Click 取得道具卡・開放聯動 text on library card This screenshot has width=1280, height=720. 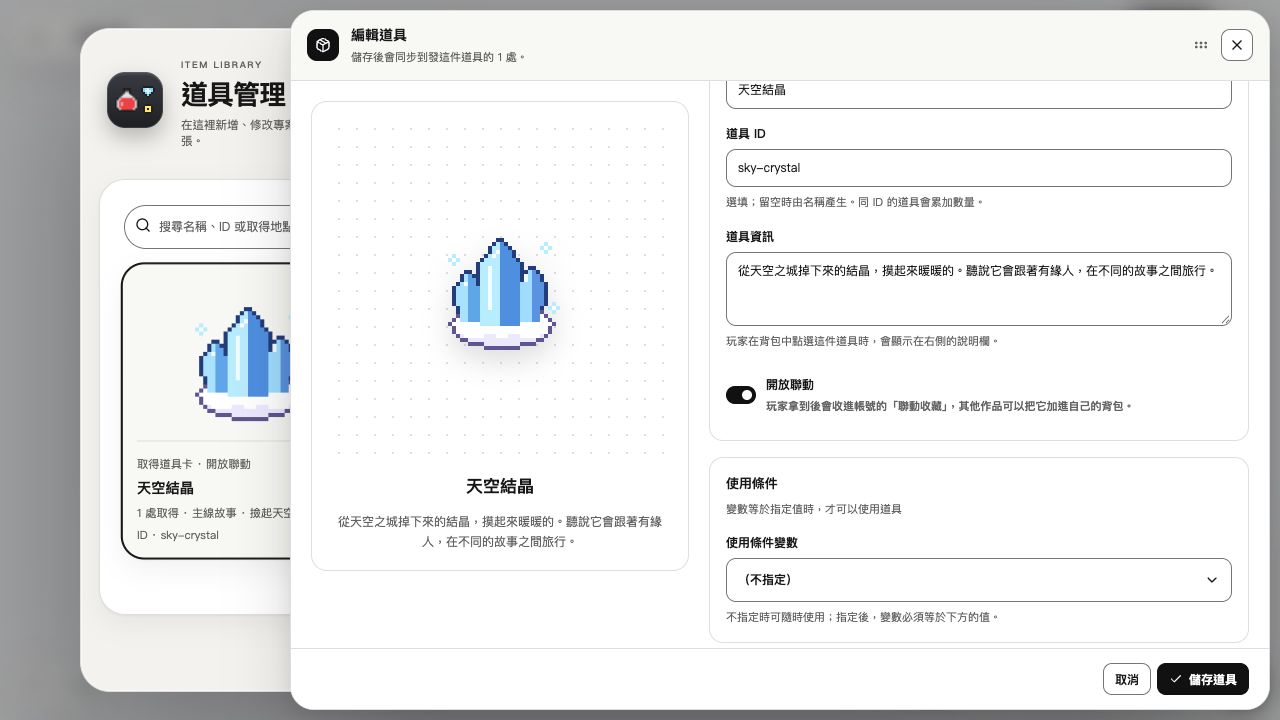point(194,464)
